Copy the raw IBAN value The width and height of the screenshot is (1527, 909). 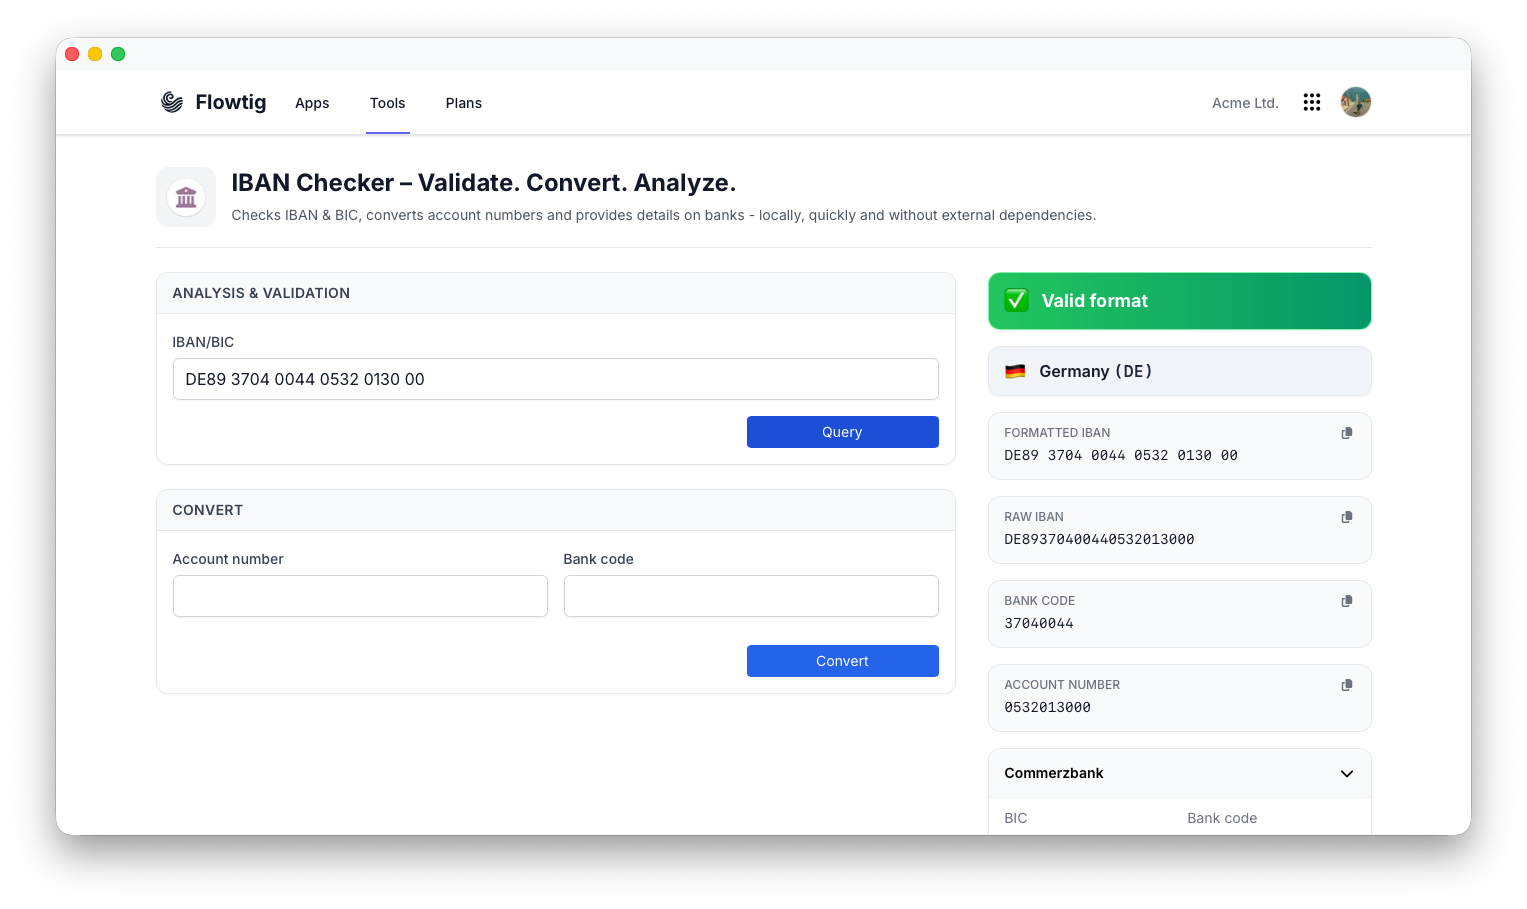tap(1347, 517)
